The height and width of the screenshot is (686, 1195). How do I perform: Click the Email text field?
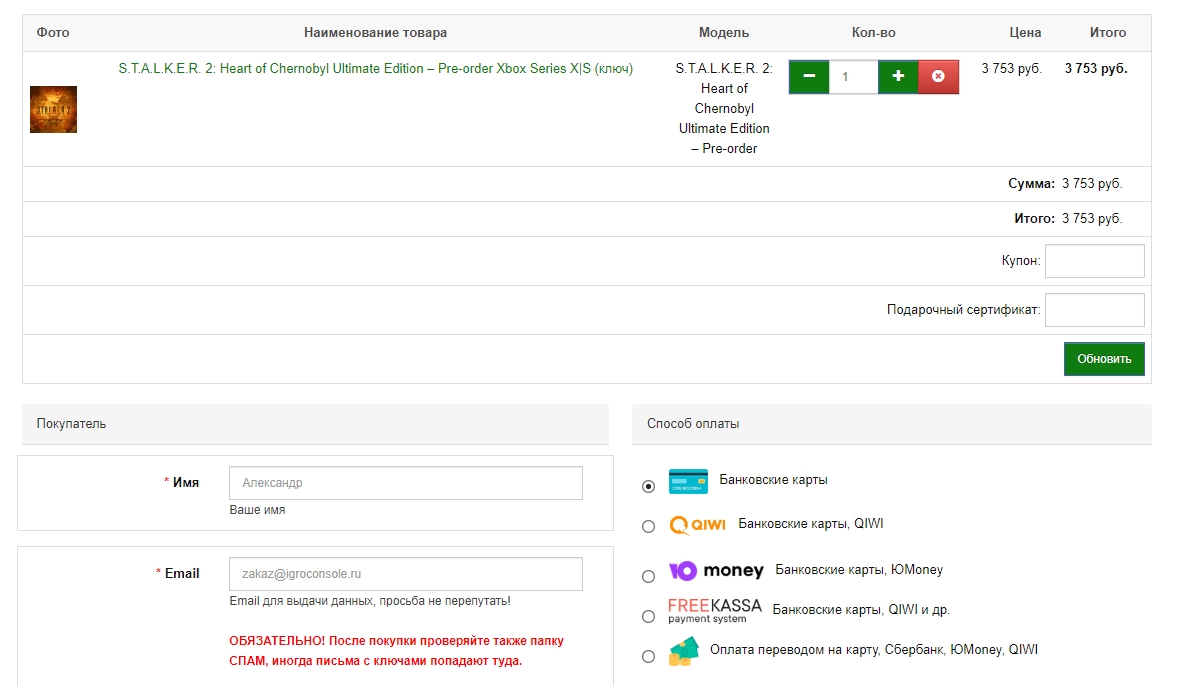point(405,574)
